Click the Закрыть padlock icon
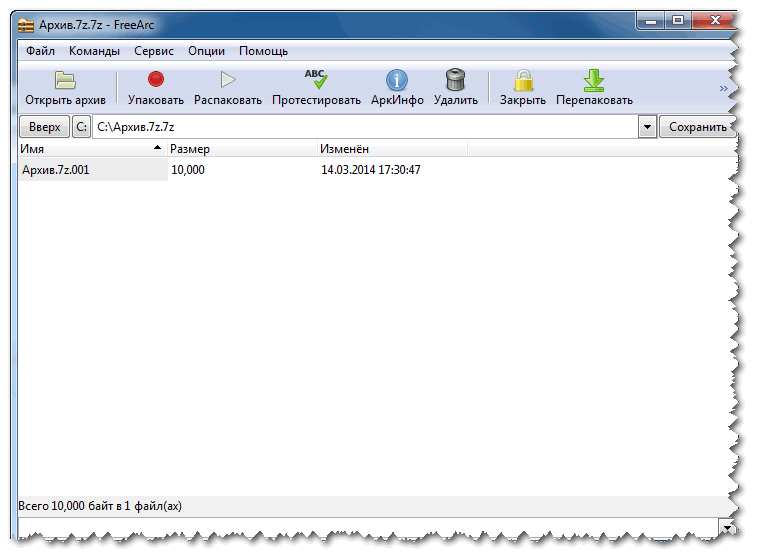 (x=523, y=80)
